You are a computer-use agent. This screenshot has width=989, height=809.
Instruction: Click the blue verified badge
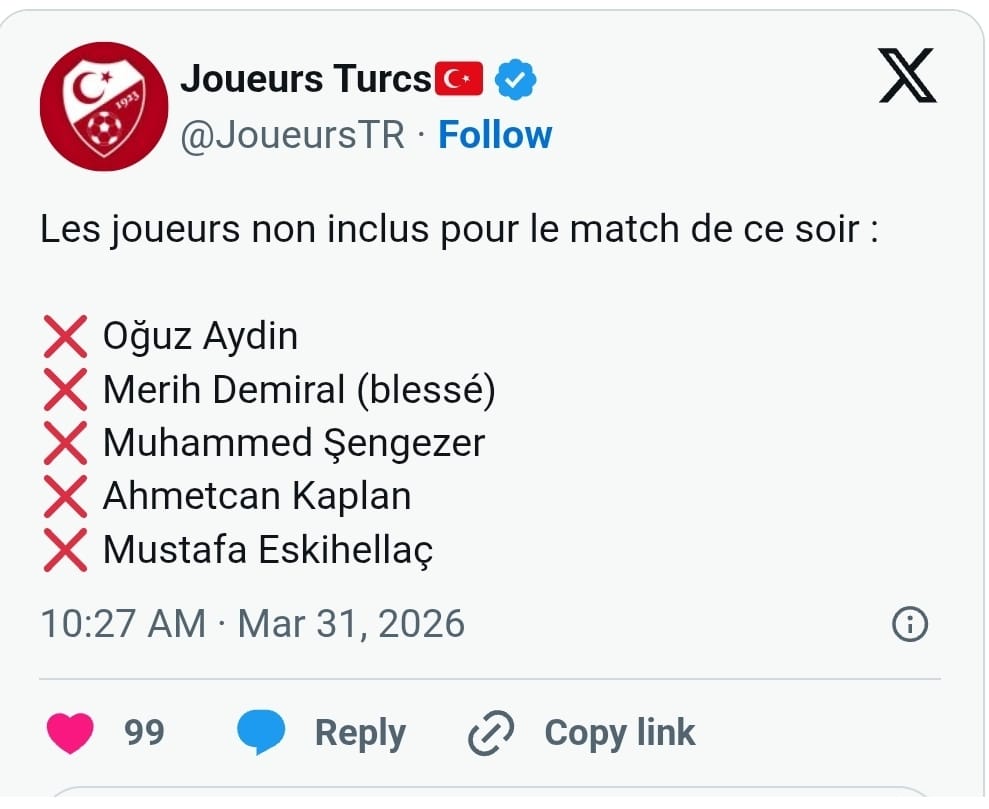tap(517, 79)
